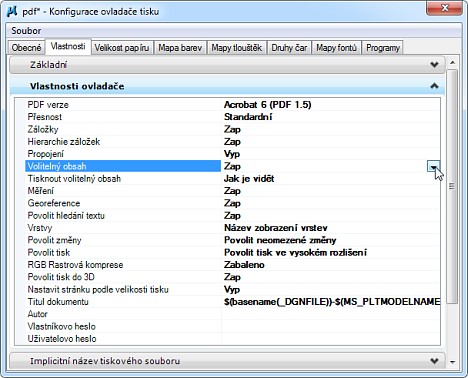Click the Vyp value of Propojení

click(232, 154)
